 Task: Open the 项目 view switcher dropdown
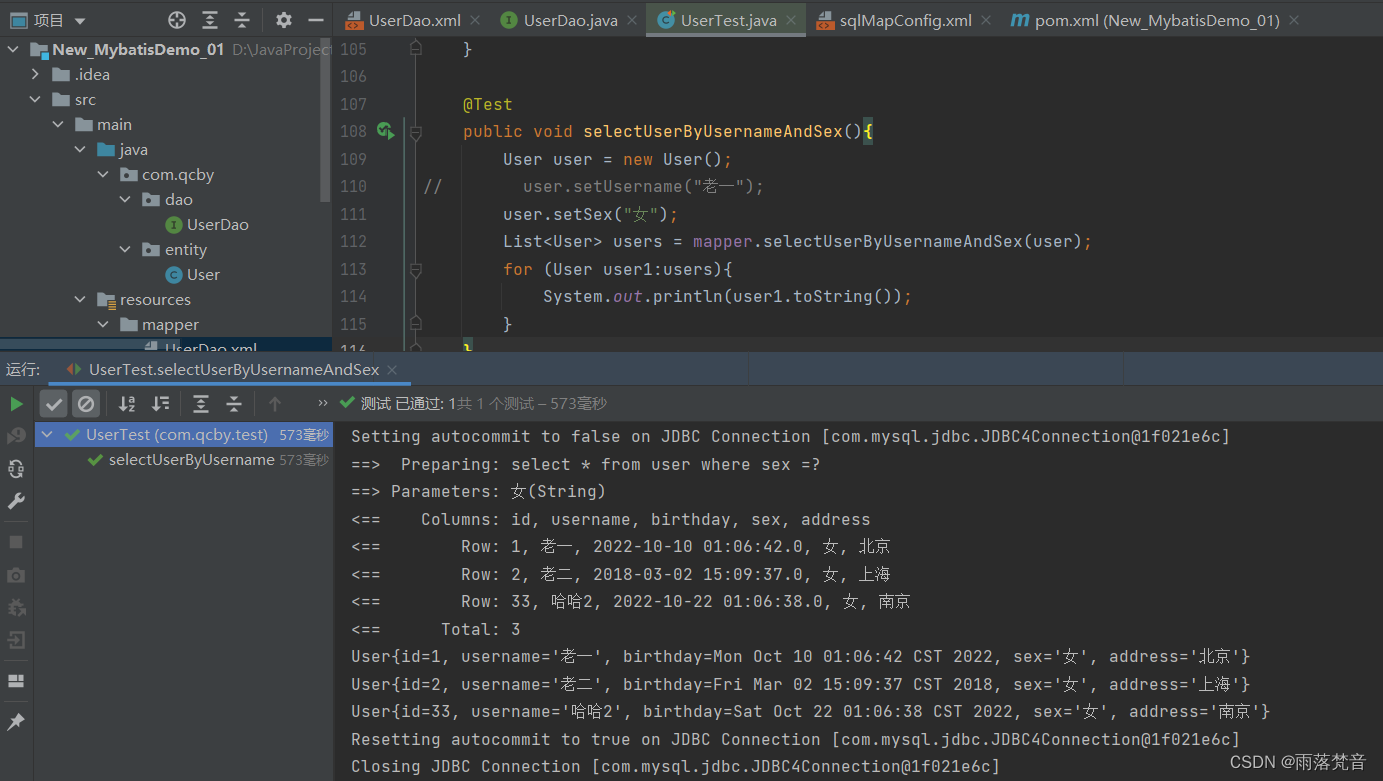(x=79, y=19)
